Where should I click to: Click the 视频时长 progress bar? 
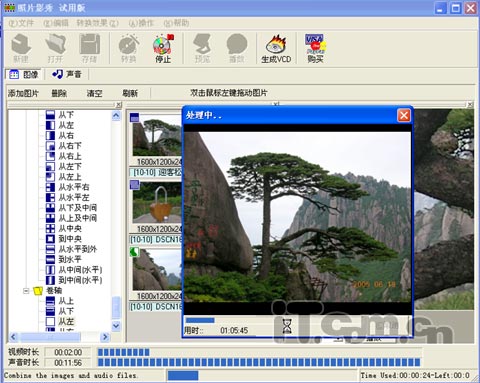pos(259,352)
